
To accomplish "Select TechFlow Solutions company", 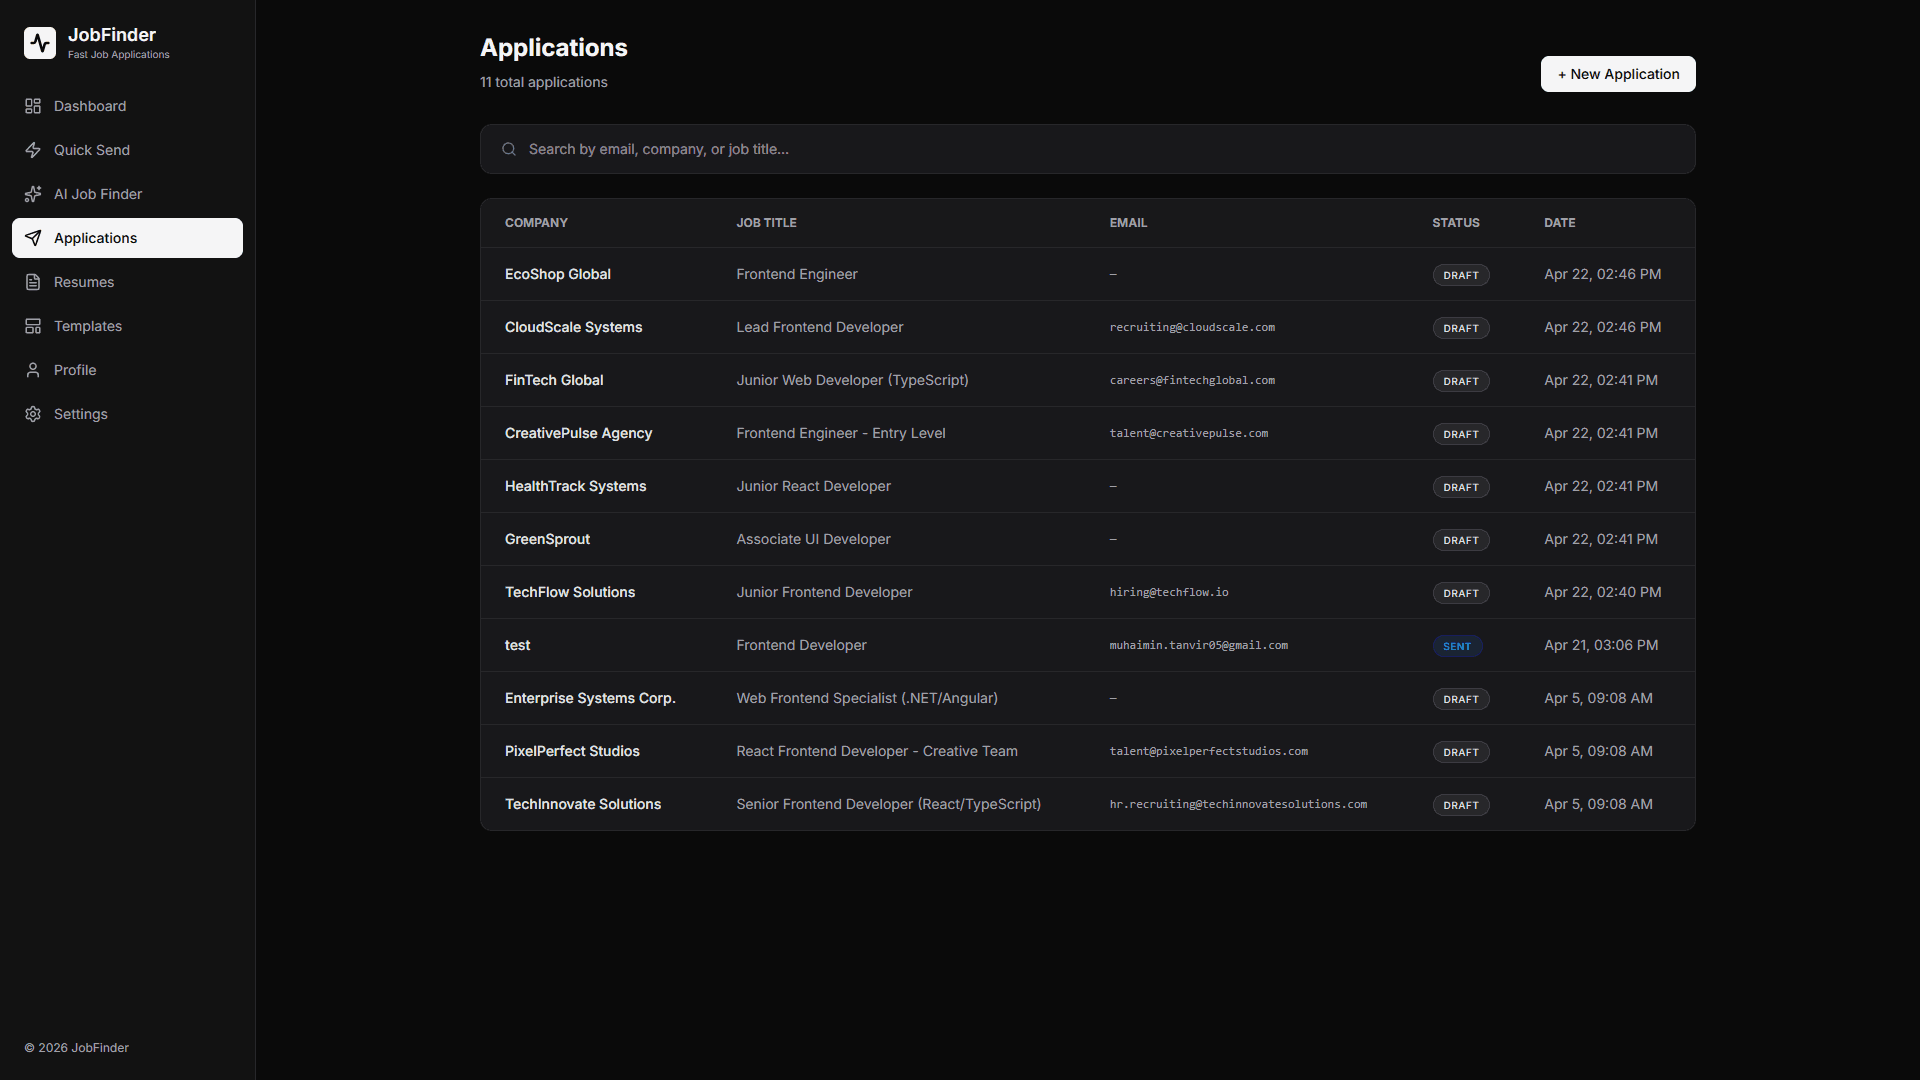I will [x=570, y=592].
